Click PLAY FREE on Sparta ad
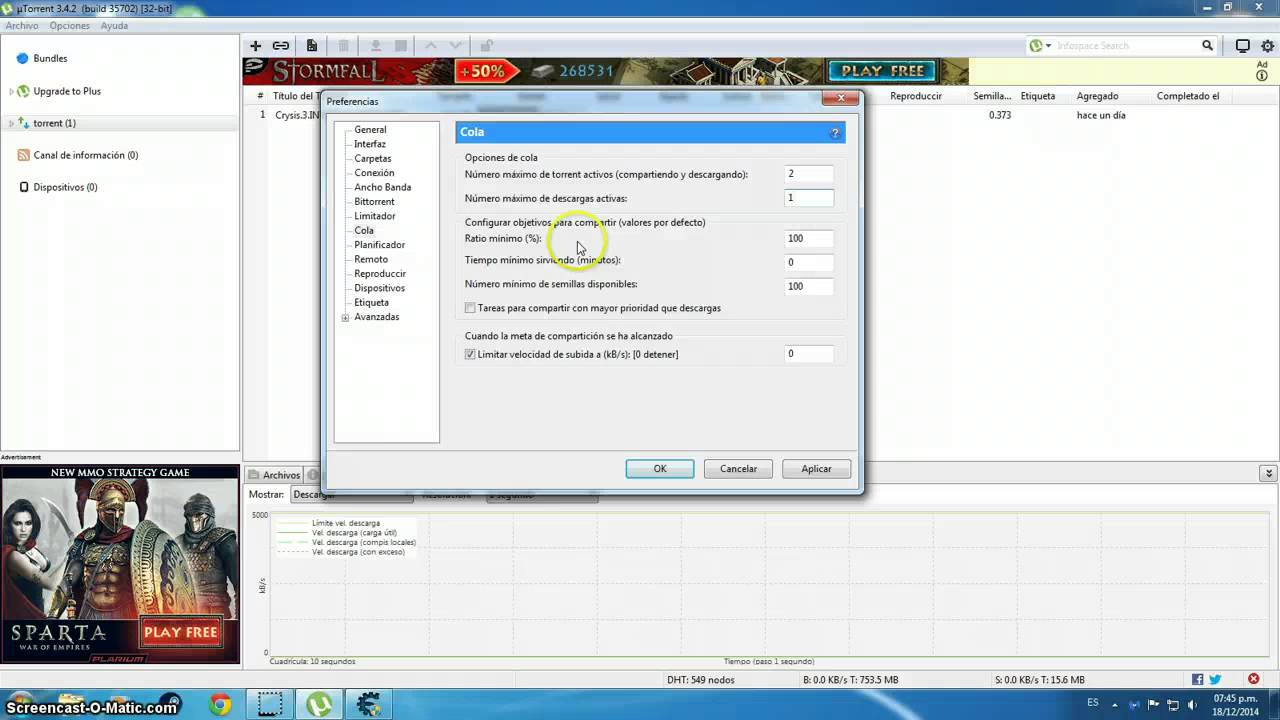 coord(180,632)
